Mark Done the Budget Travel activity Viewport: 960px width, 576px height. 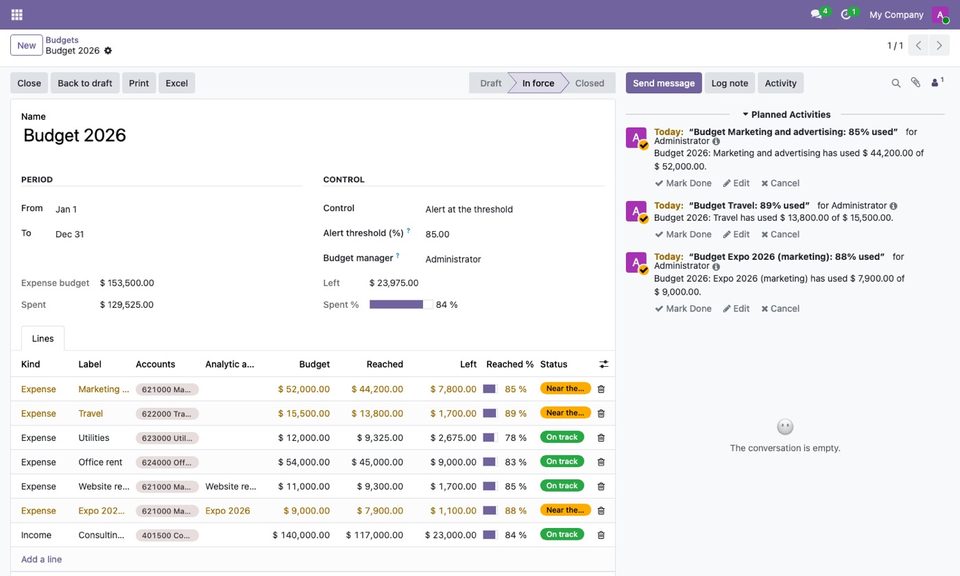coord(683,234)
